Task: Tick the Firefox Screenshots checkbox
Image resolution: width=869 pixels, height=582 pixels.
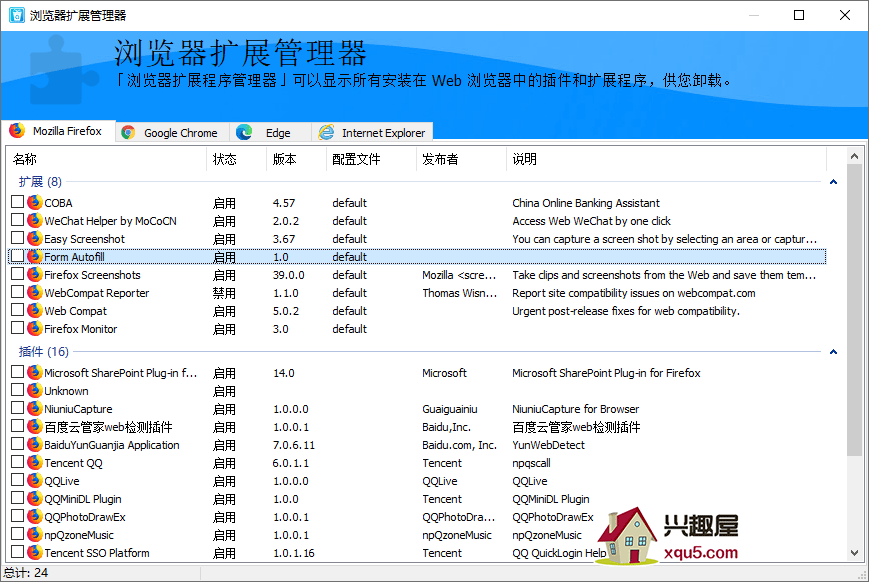Action: [x=17, y=274]
